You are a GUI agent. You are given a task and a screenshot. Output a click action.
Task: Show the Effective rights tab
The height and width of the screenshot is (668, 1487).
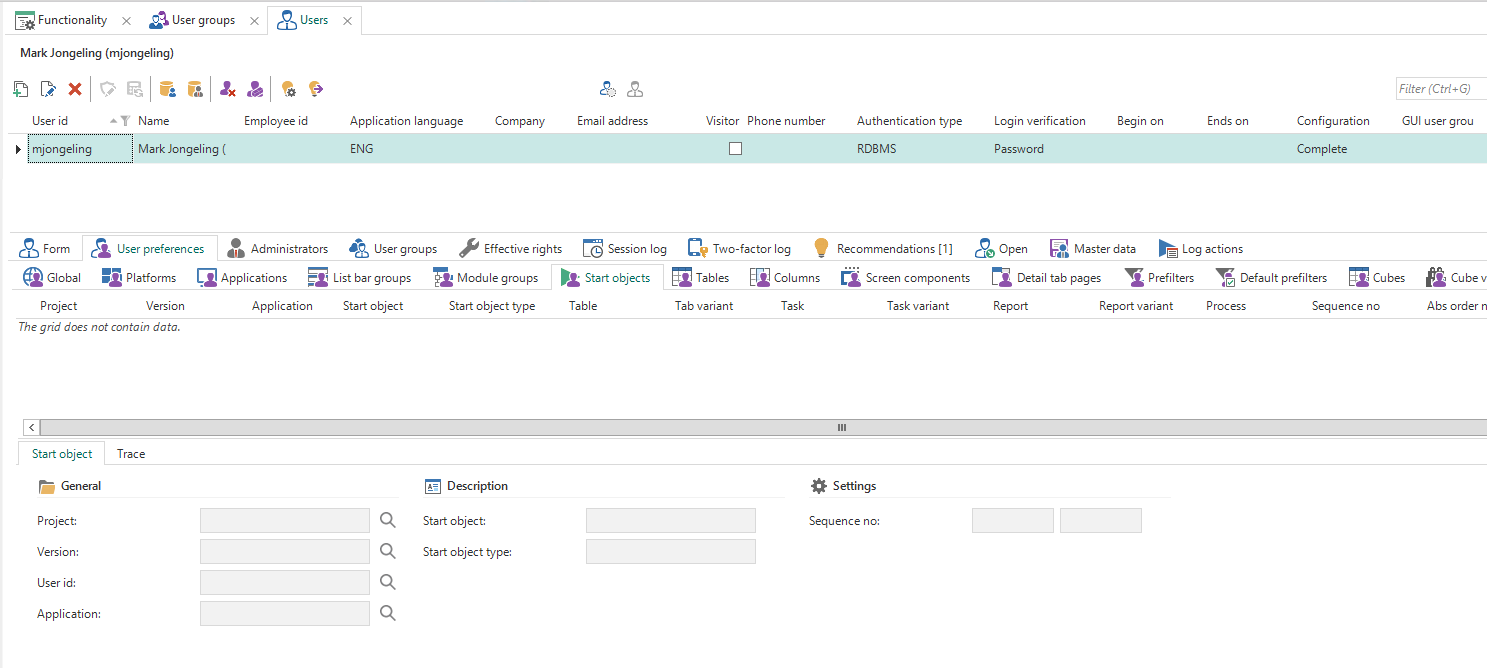[510, 248]
